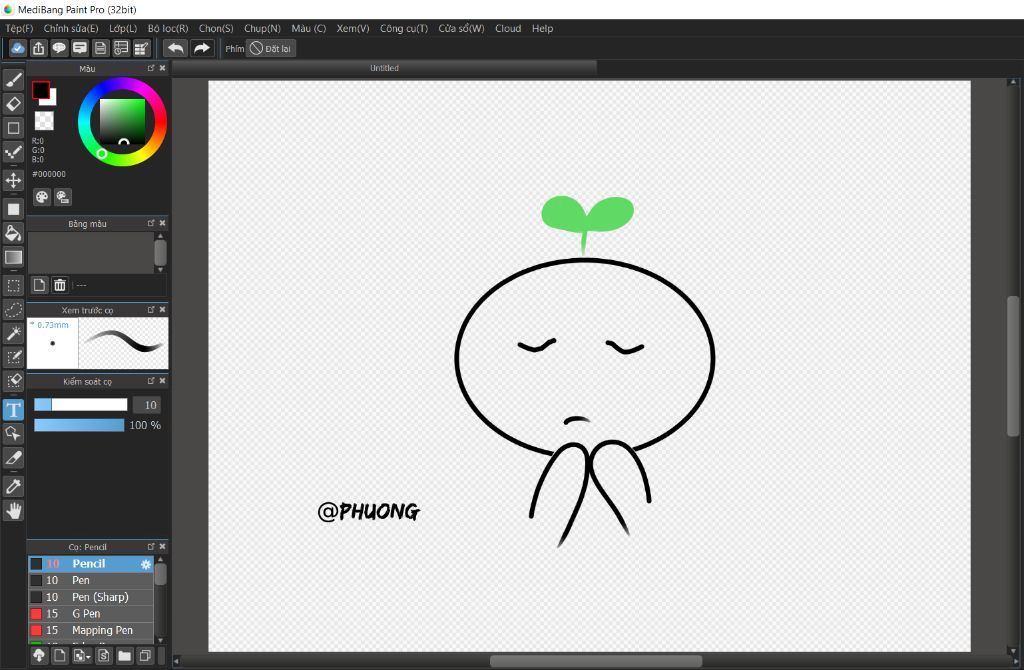Redo the last action
Image resolution: width=1024 pixels, height=670 pixels.
pyautogui.click(x=202, y=48)
